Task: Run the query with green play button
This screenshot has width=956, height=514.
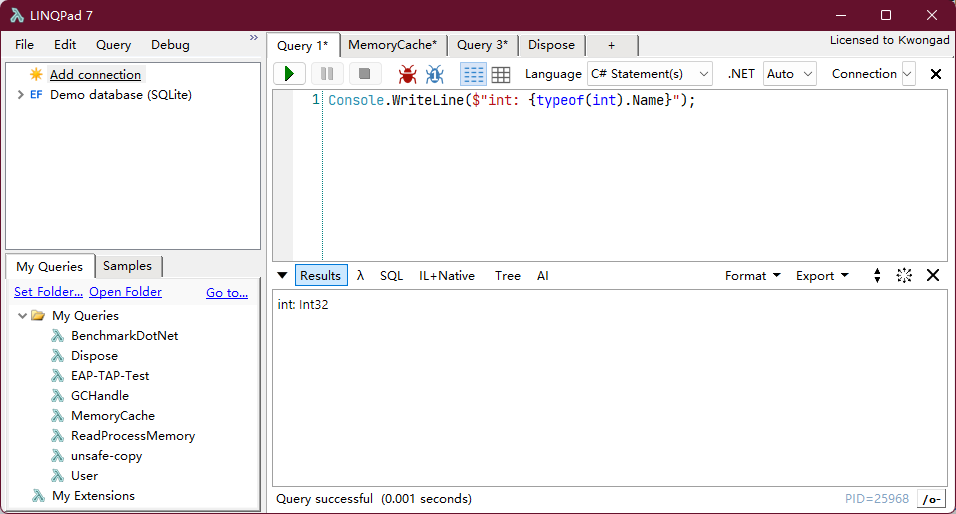Action: tap(289, 74)
